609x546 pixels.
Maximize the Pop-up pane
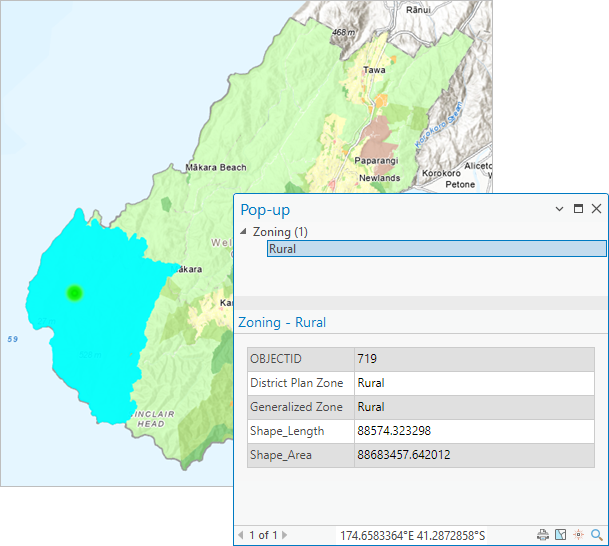click(578, 209)
